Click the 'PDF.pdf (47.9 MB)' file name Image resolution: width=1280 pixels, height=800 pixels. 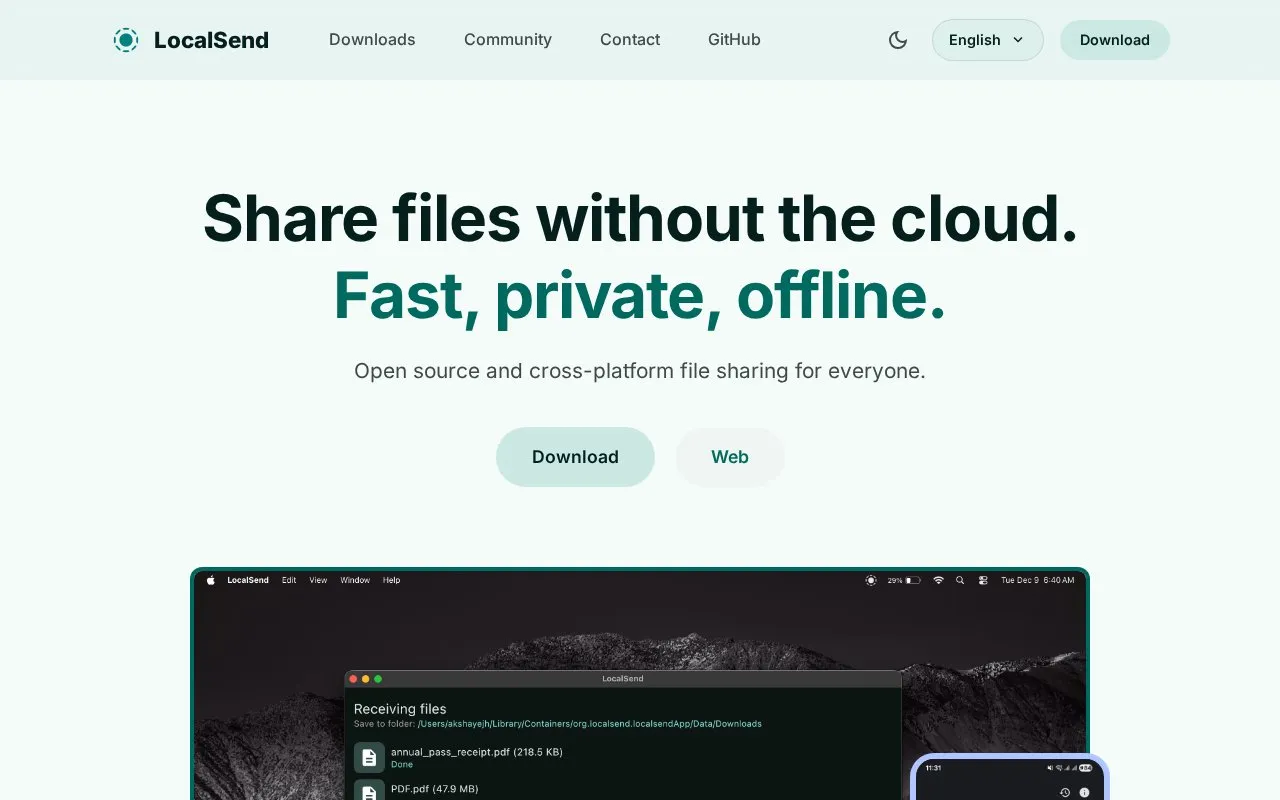coord(435,789)
